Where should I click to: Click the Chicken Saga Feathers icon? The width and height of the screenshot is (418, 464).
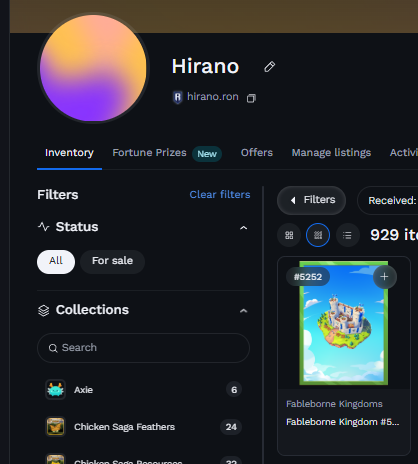click(x=55, y=427)
